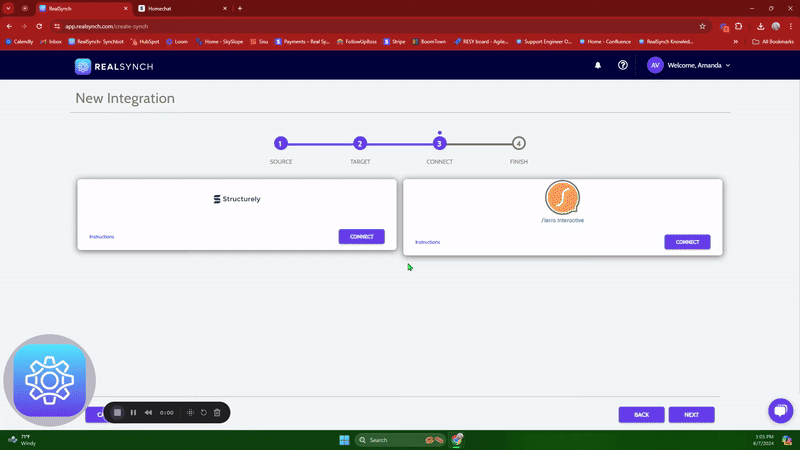Jump to step 4 Finish
Screen dimensions: 800x450
click(x=518, y=143)
